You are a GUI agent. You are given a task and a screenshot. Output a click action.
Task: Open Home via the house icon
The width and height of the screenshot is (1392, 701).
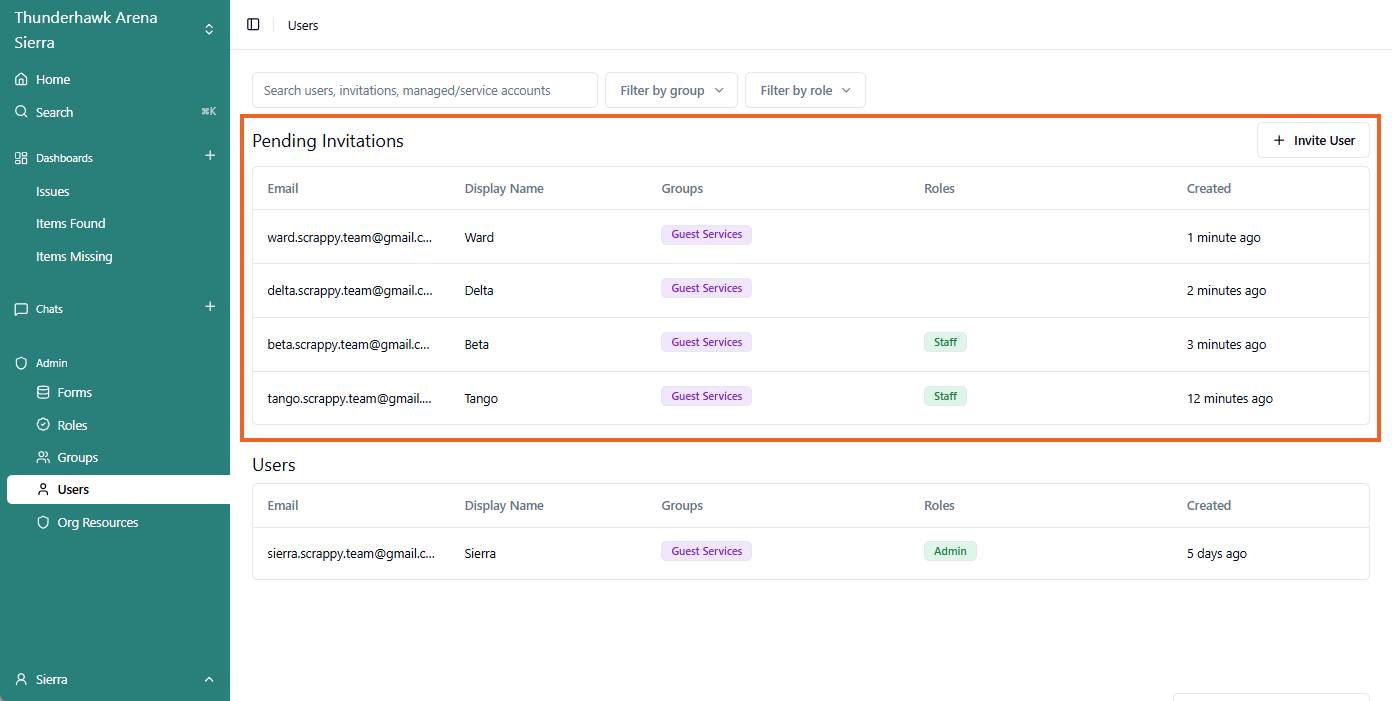21,79
